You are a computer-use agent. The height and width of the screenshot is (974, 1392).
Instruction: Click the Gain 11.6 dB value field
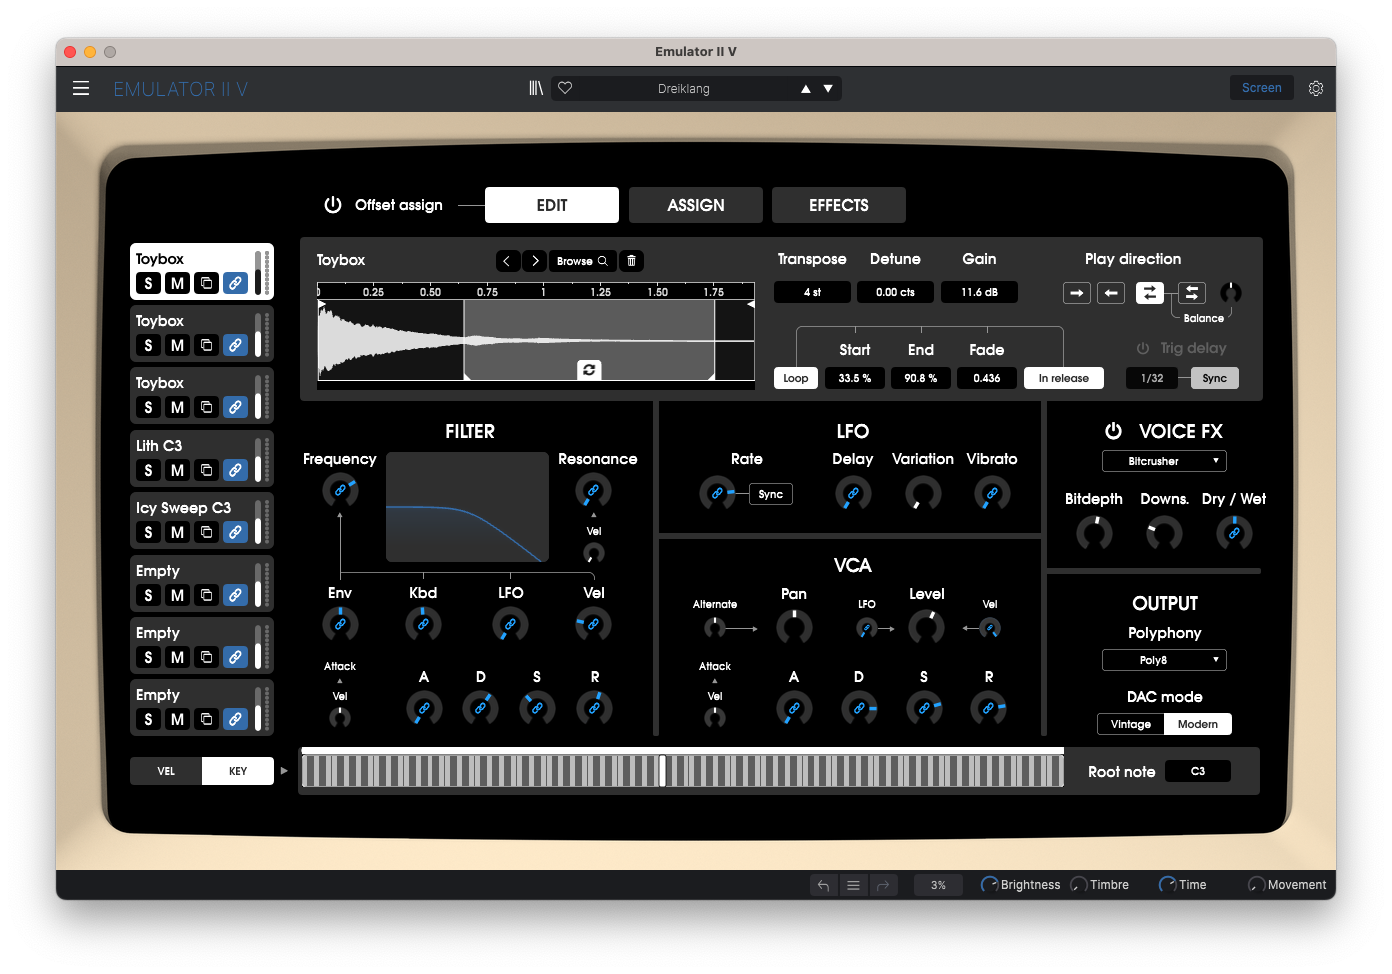(x=980, y=292)
